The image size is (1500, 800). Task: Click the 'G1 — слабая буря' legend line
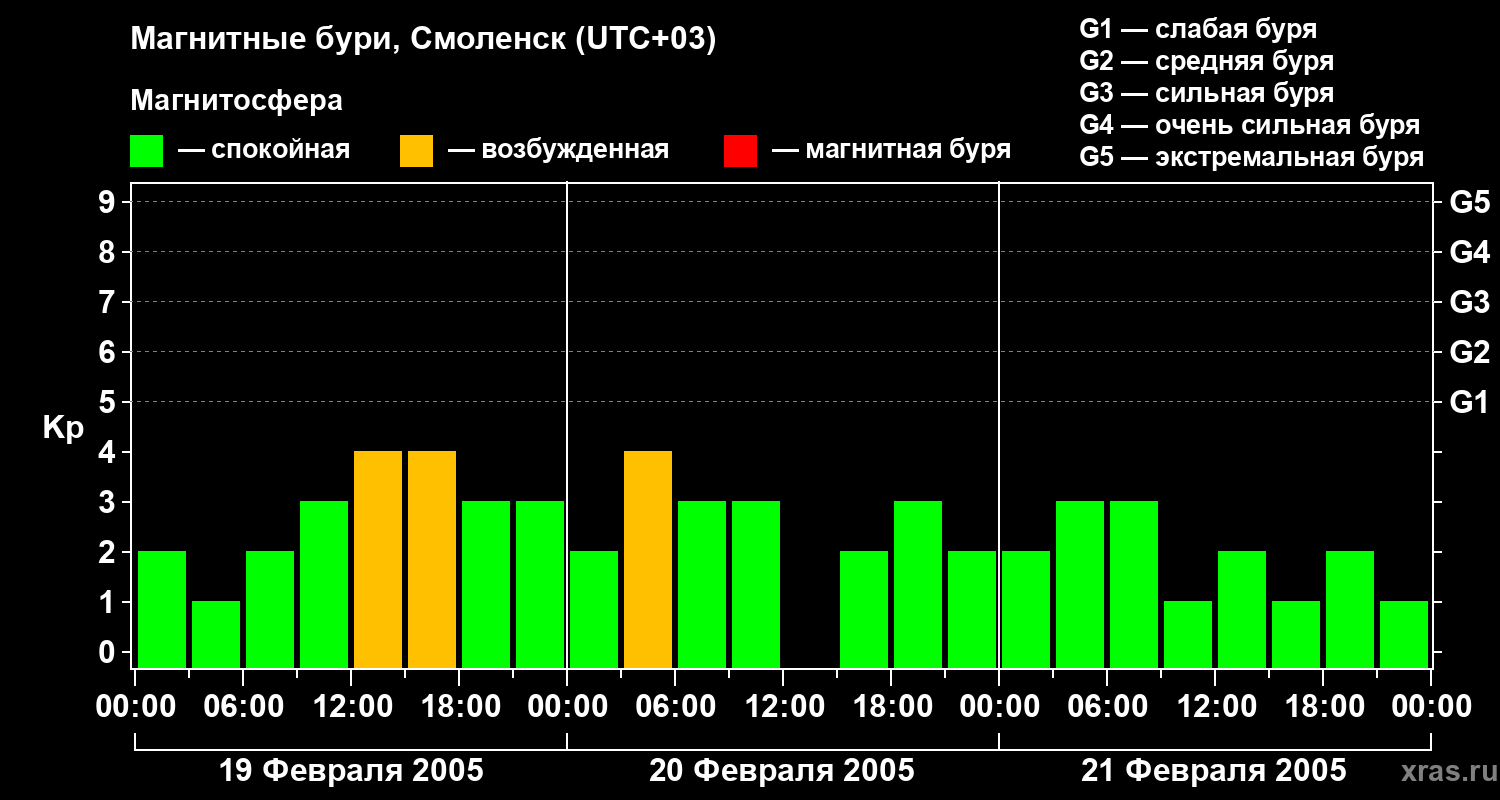tap(1198, 29)
